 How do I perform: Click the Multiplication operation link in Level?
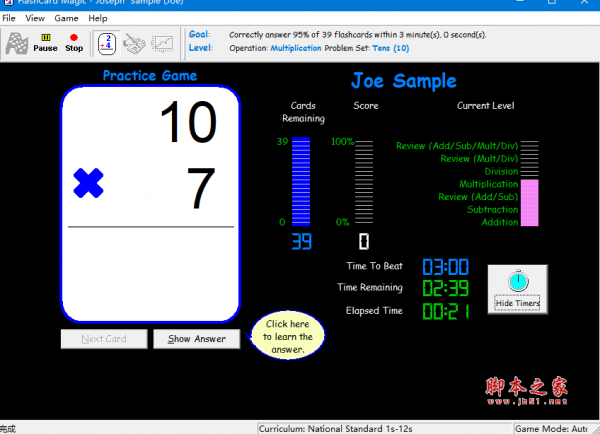pos(296,48)
